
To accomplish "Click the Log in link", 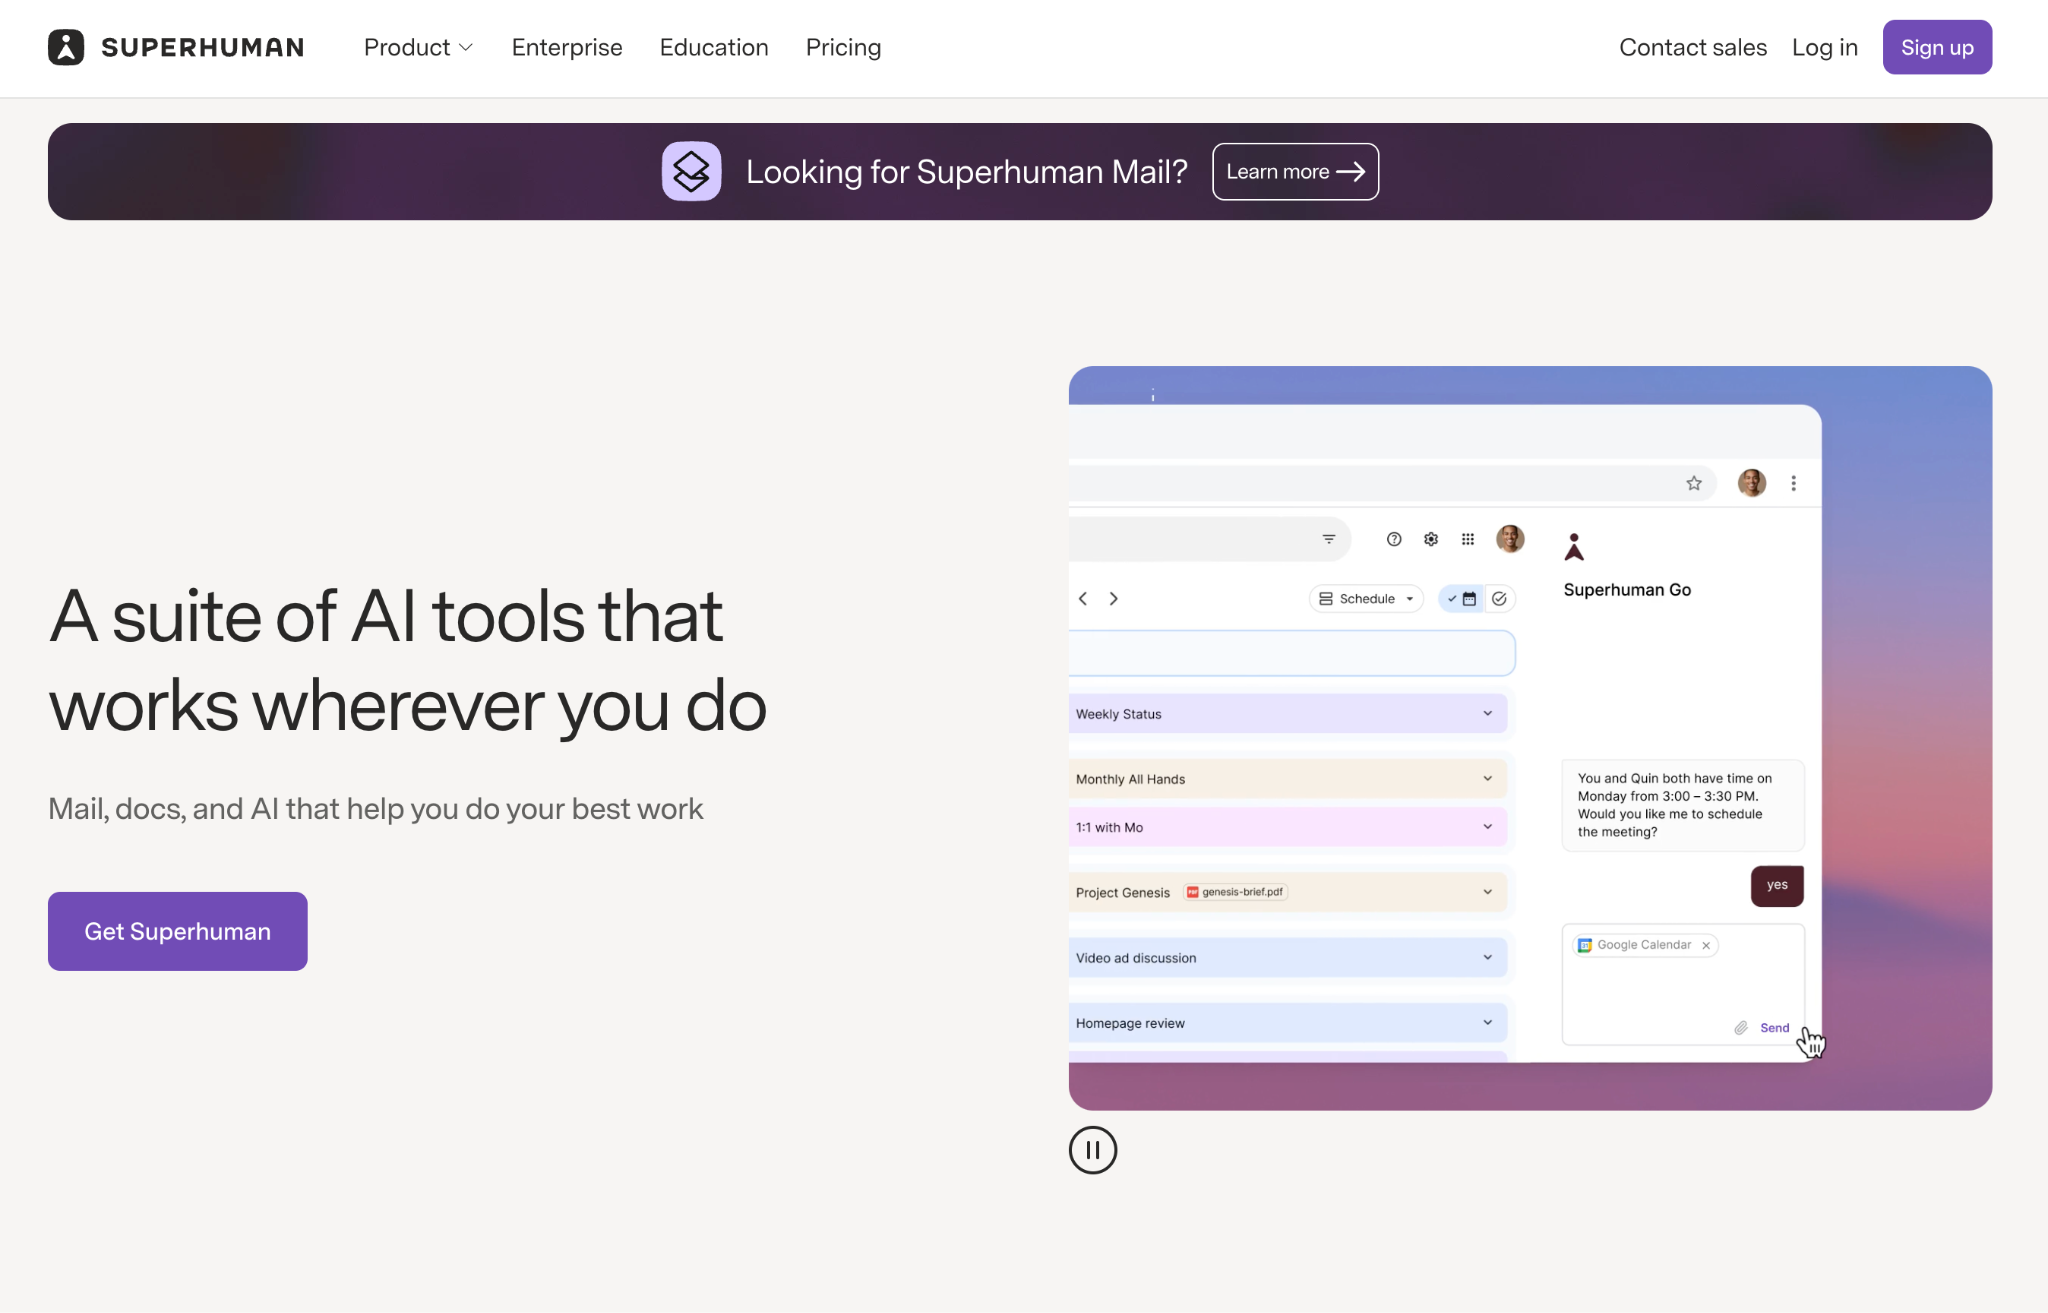I will (1824, 47).
